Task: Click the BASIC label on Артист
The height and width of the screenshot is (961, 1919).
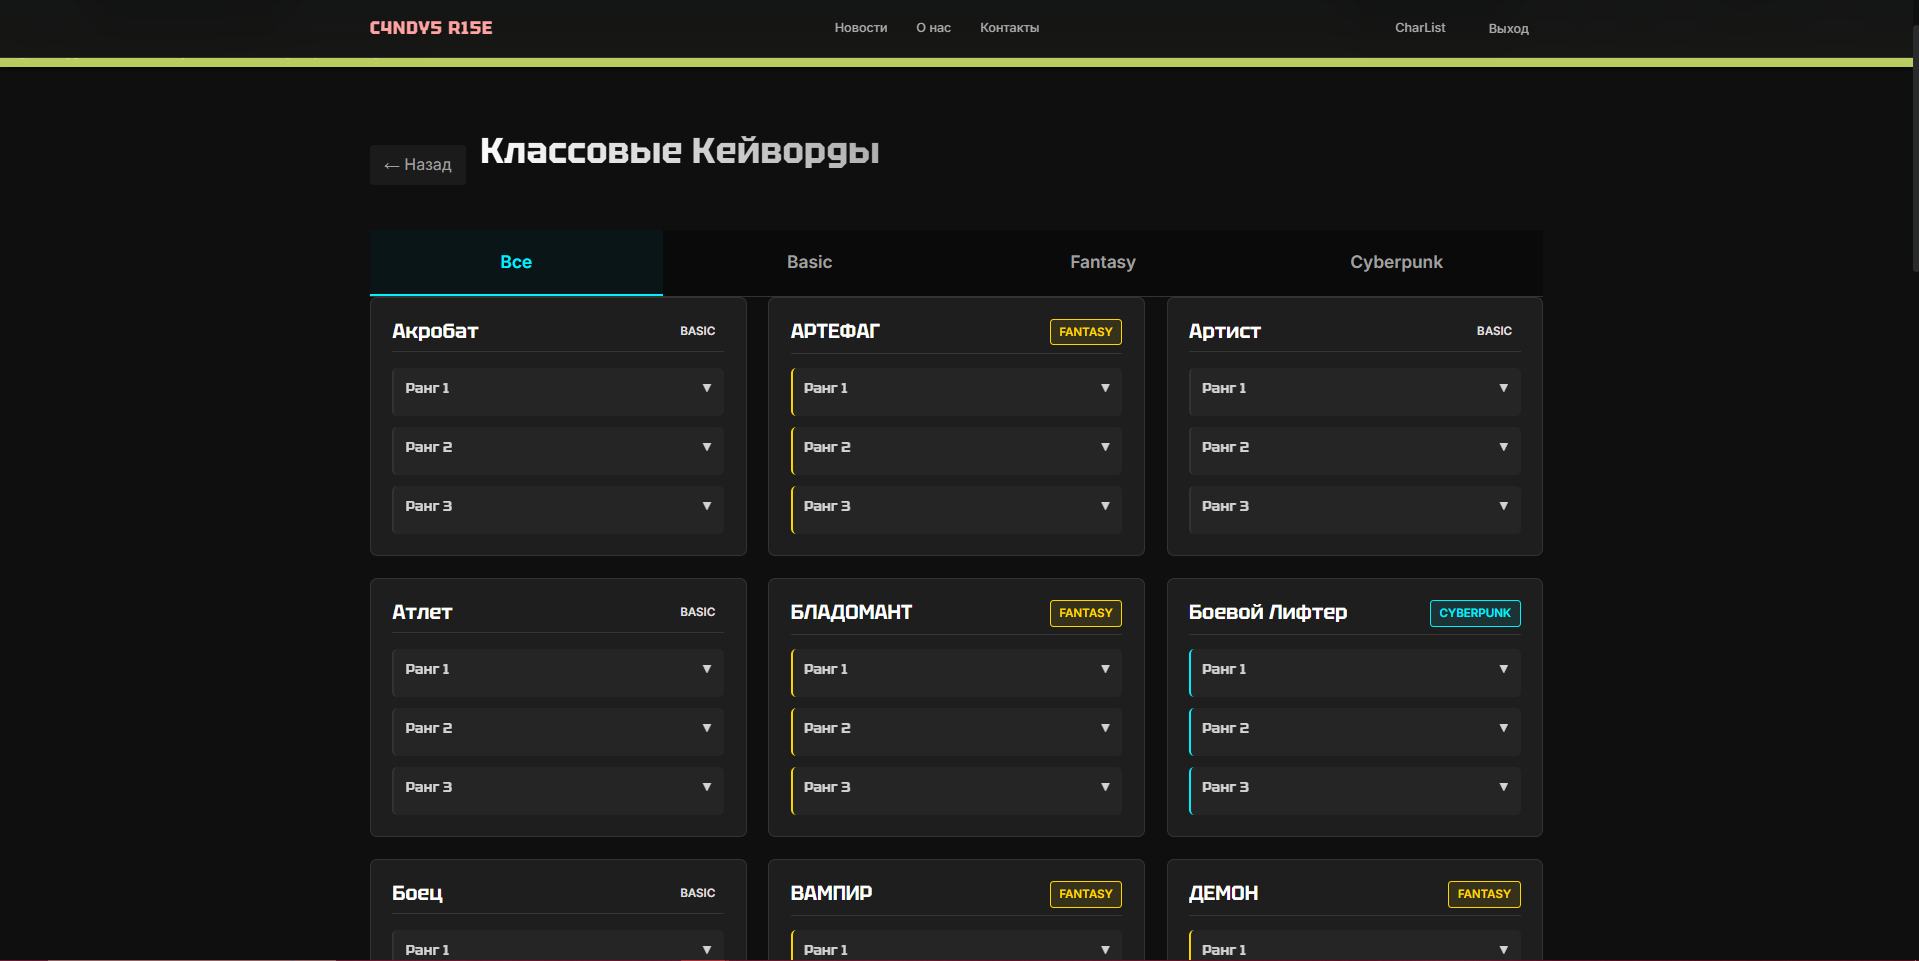Action: click(x=1494, y=331)
